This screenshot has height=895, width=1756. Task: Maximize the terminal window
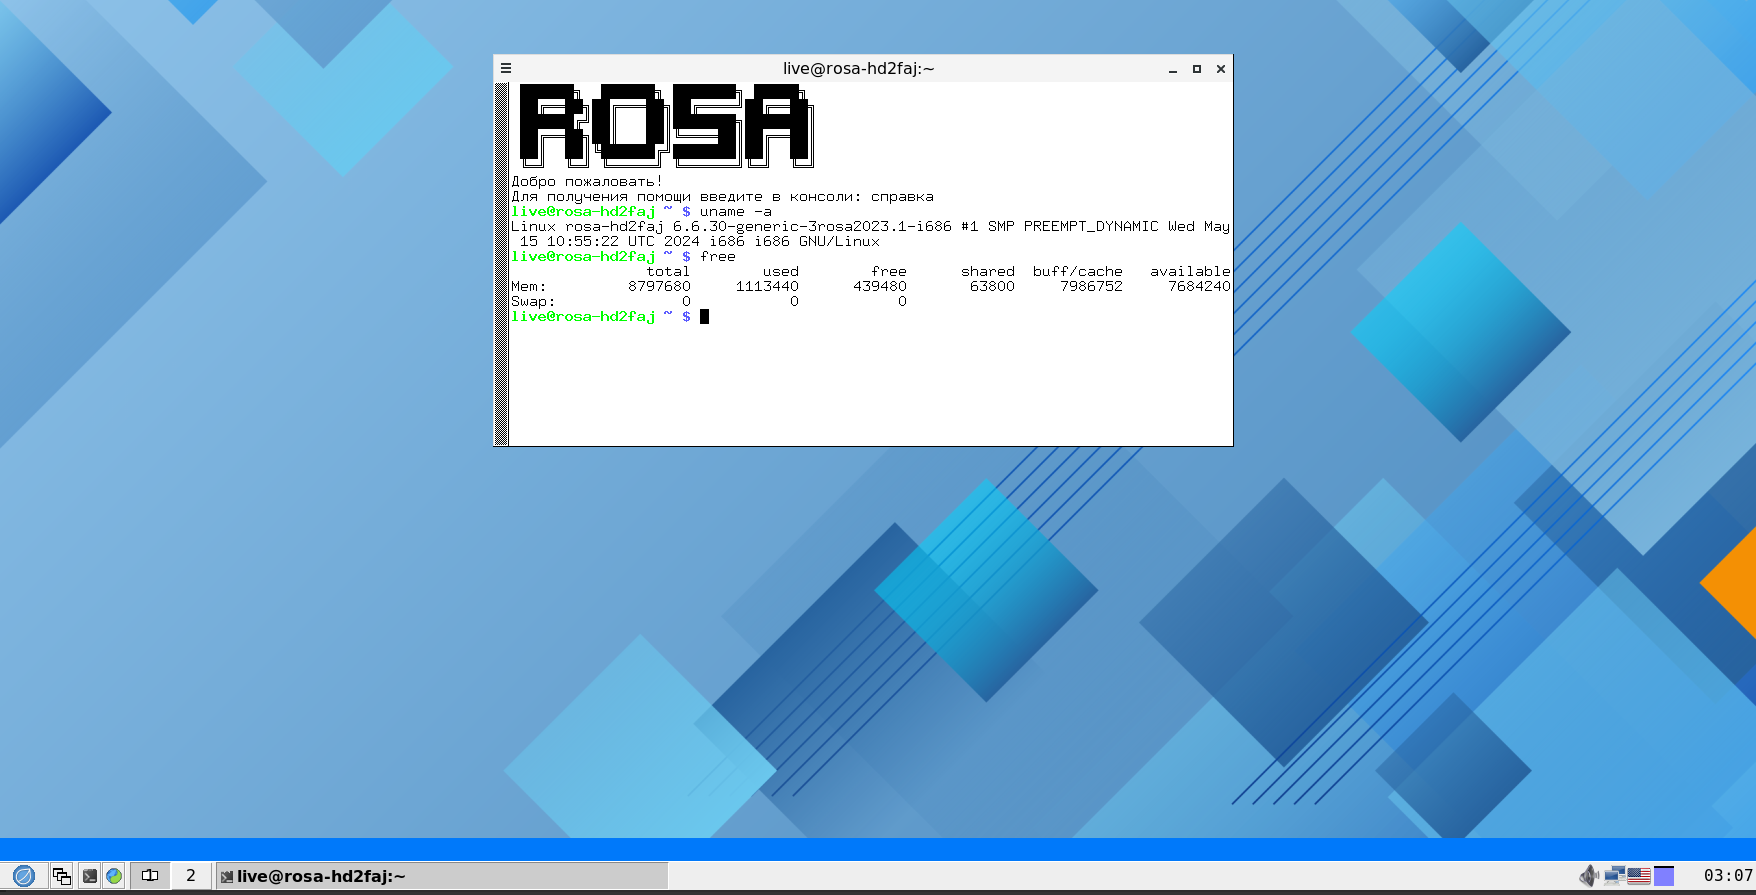point(1197,69)
